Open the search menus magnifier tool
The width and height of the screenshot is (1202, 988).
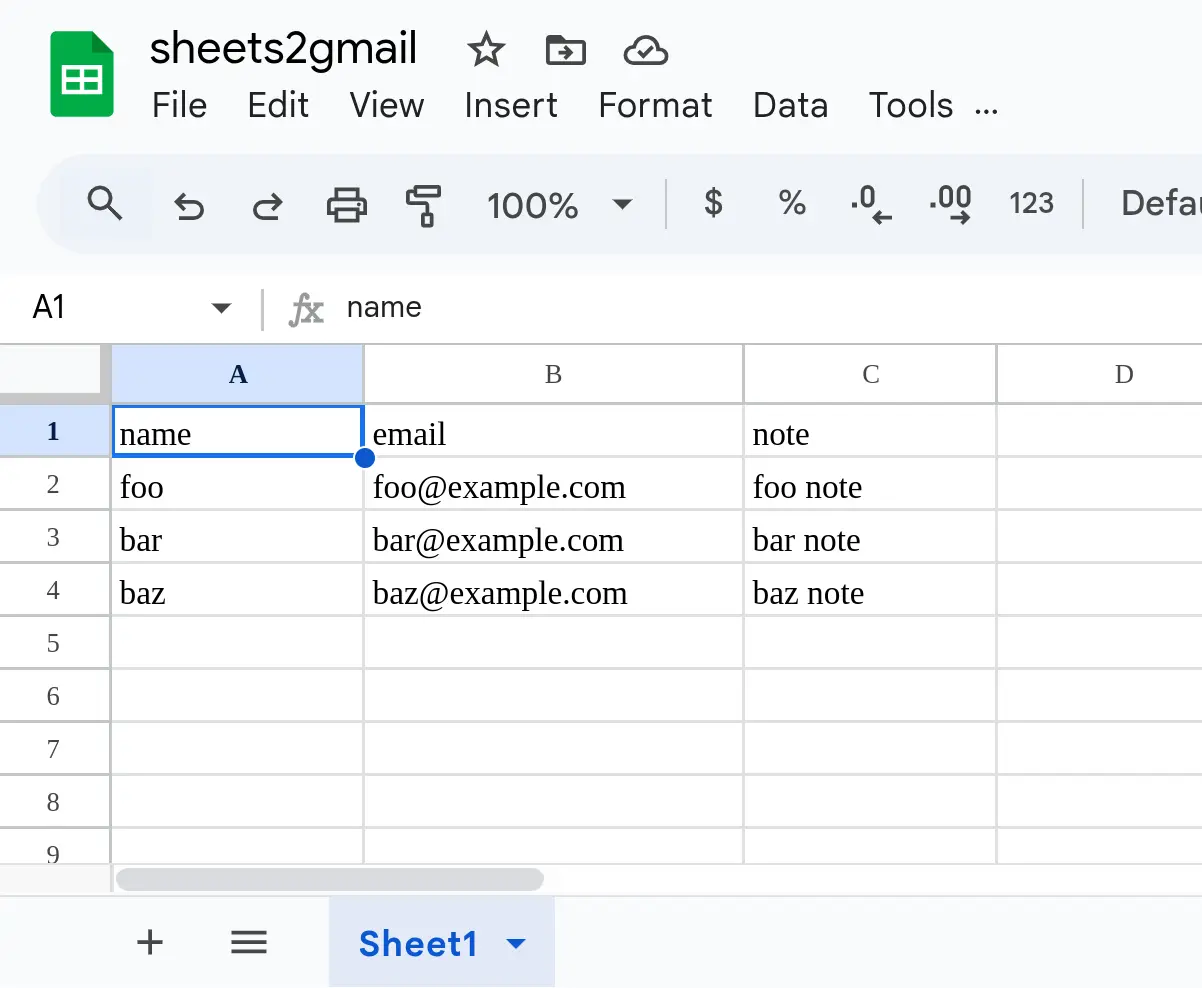[105, 204]
